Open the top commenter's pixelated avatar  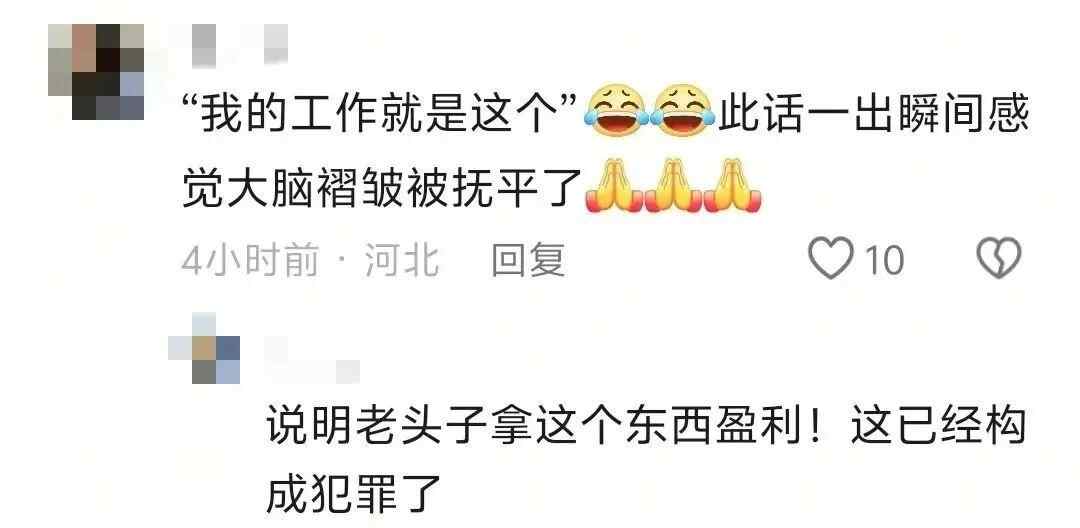coord(96,72)
